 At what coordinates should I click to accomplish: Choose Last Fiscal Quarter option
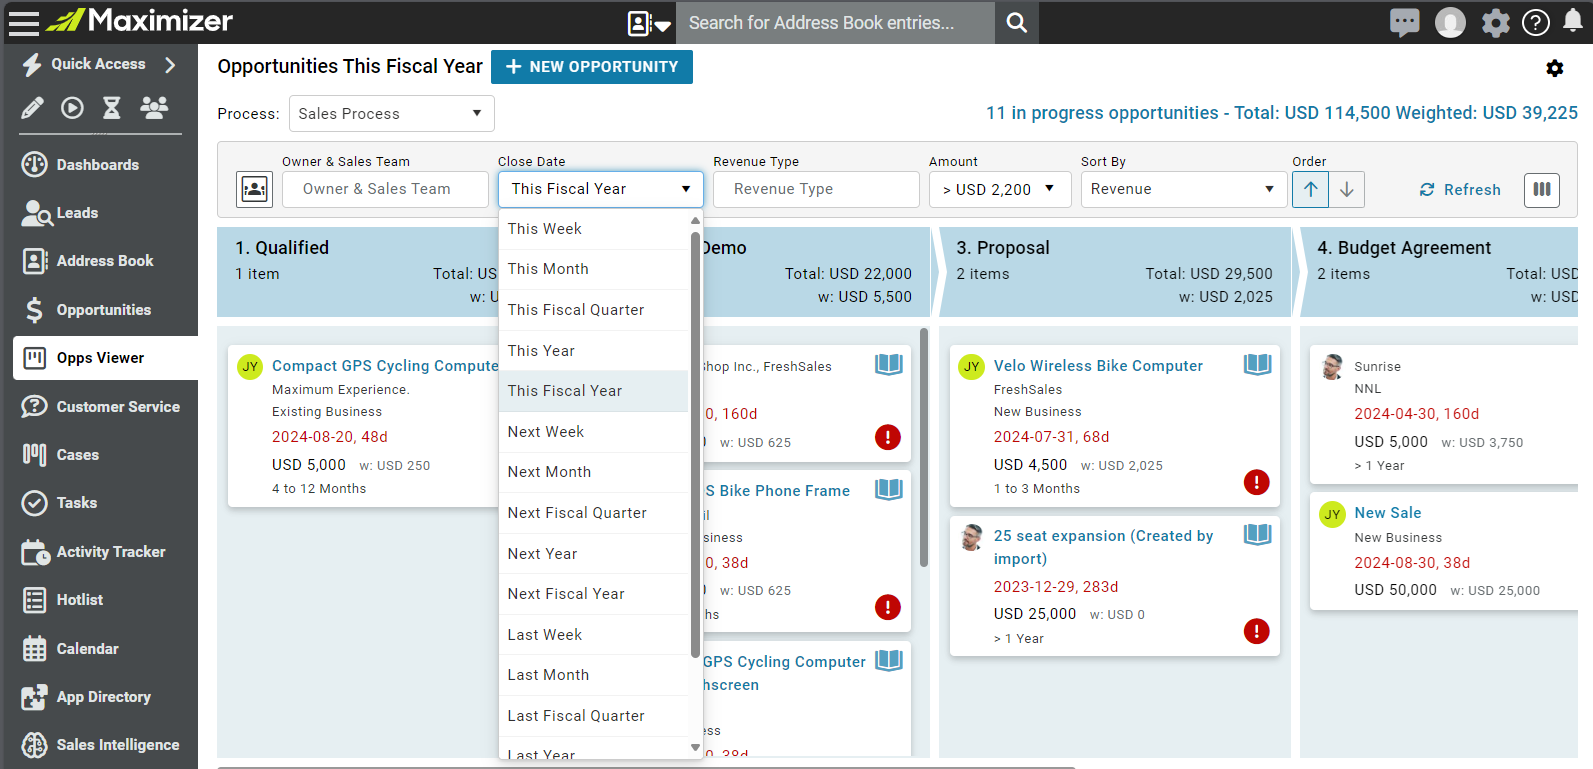(x=594, y=716)
